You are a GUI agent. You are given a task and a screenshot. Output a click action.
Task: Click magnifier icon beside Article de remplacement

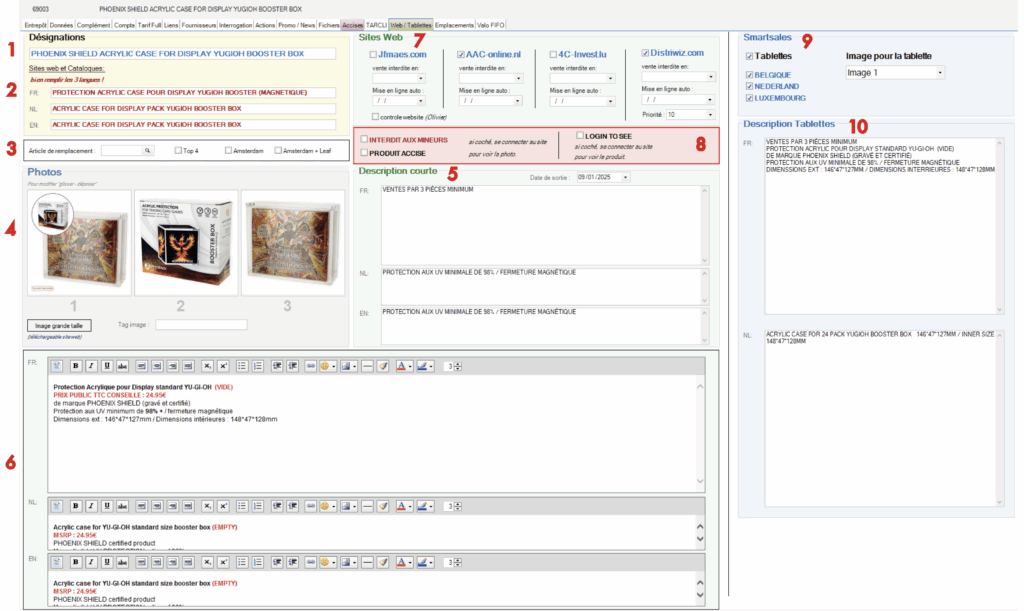[x=148, y=150]
